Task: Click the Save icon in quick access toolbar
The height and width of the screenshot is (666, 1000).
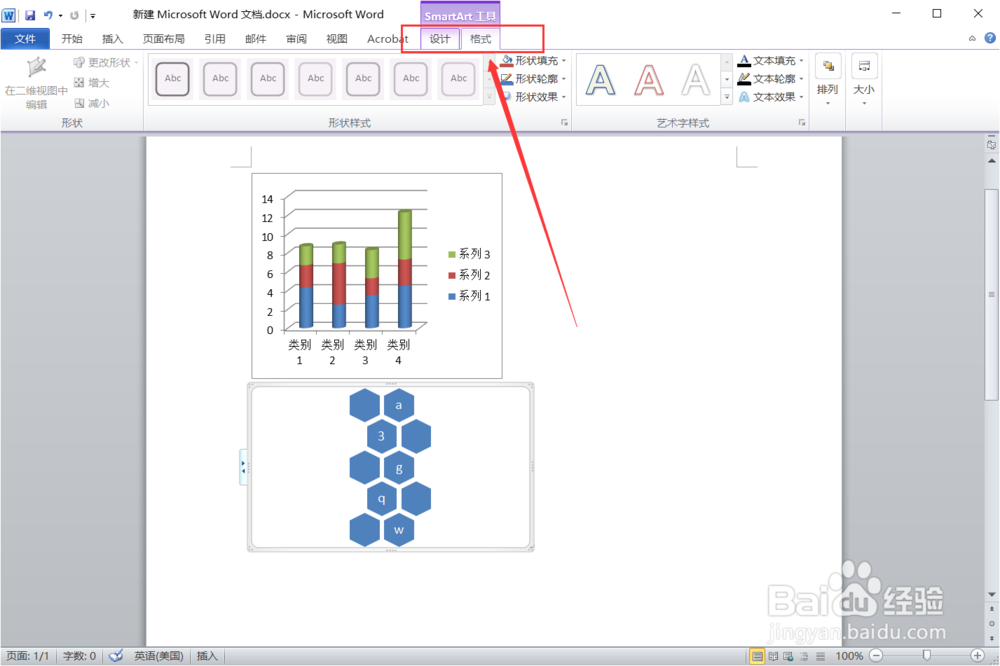Action: click(x=30, y=15)
